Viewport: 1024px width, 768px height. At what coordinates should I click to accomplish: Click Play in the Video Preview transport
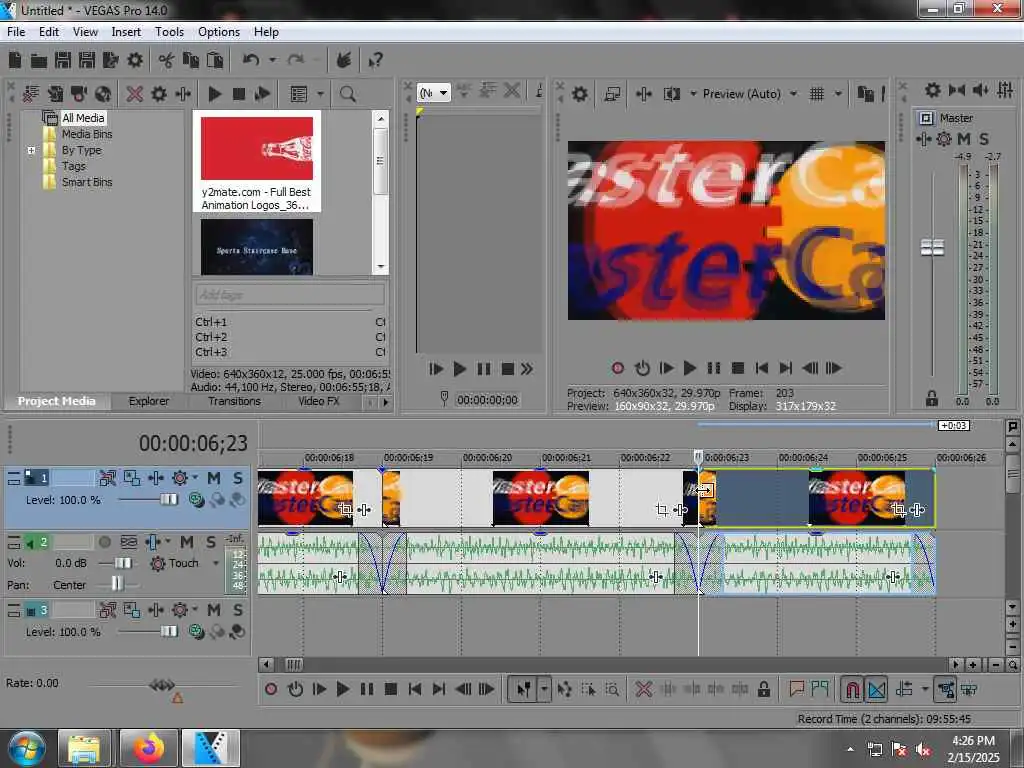tap(689, 368)
